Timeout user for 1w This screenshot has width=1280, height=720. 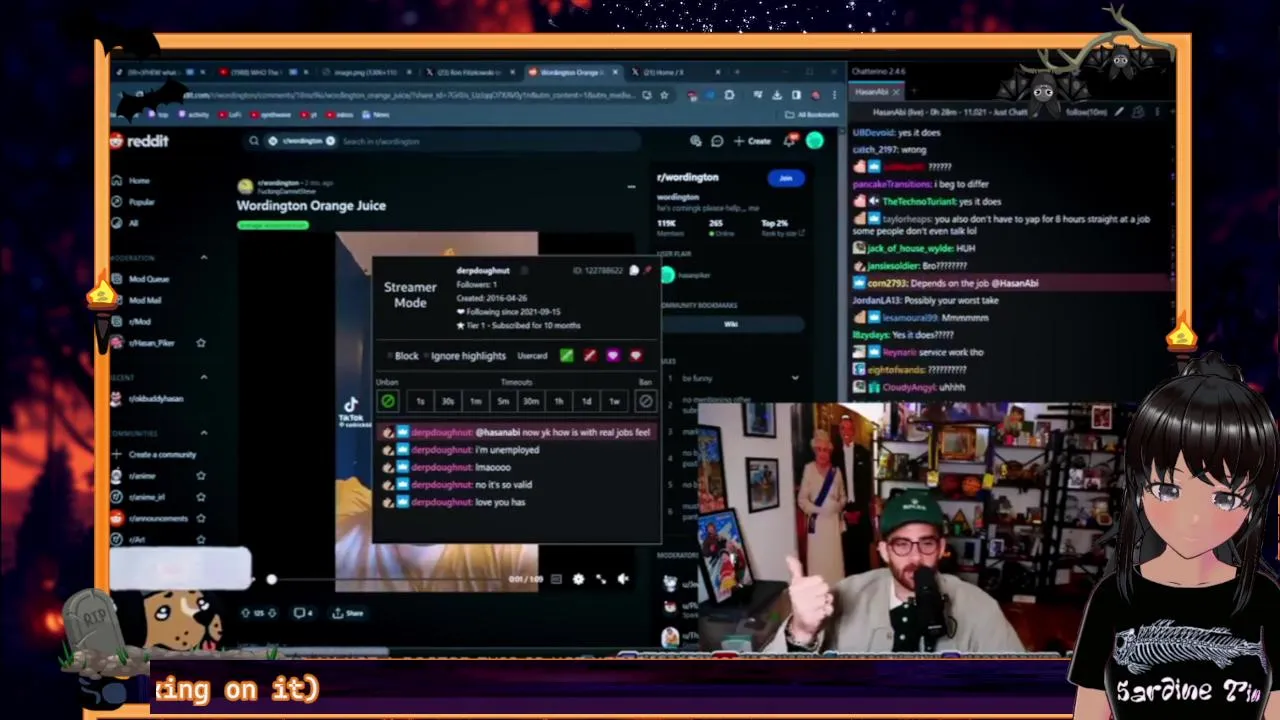point(614,401)
